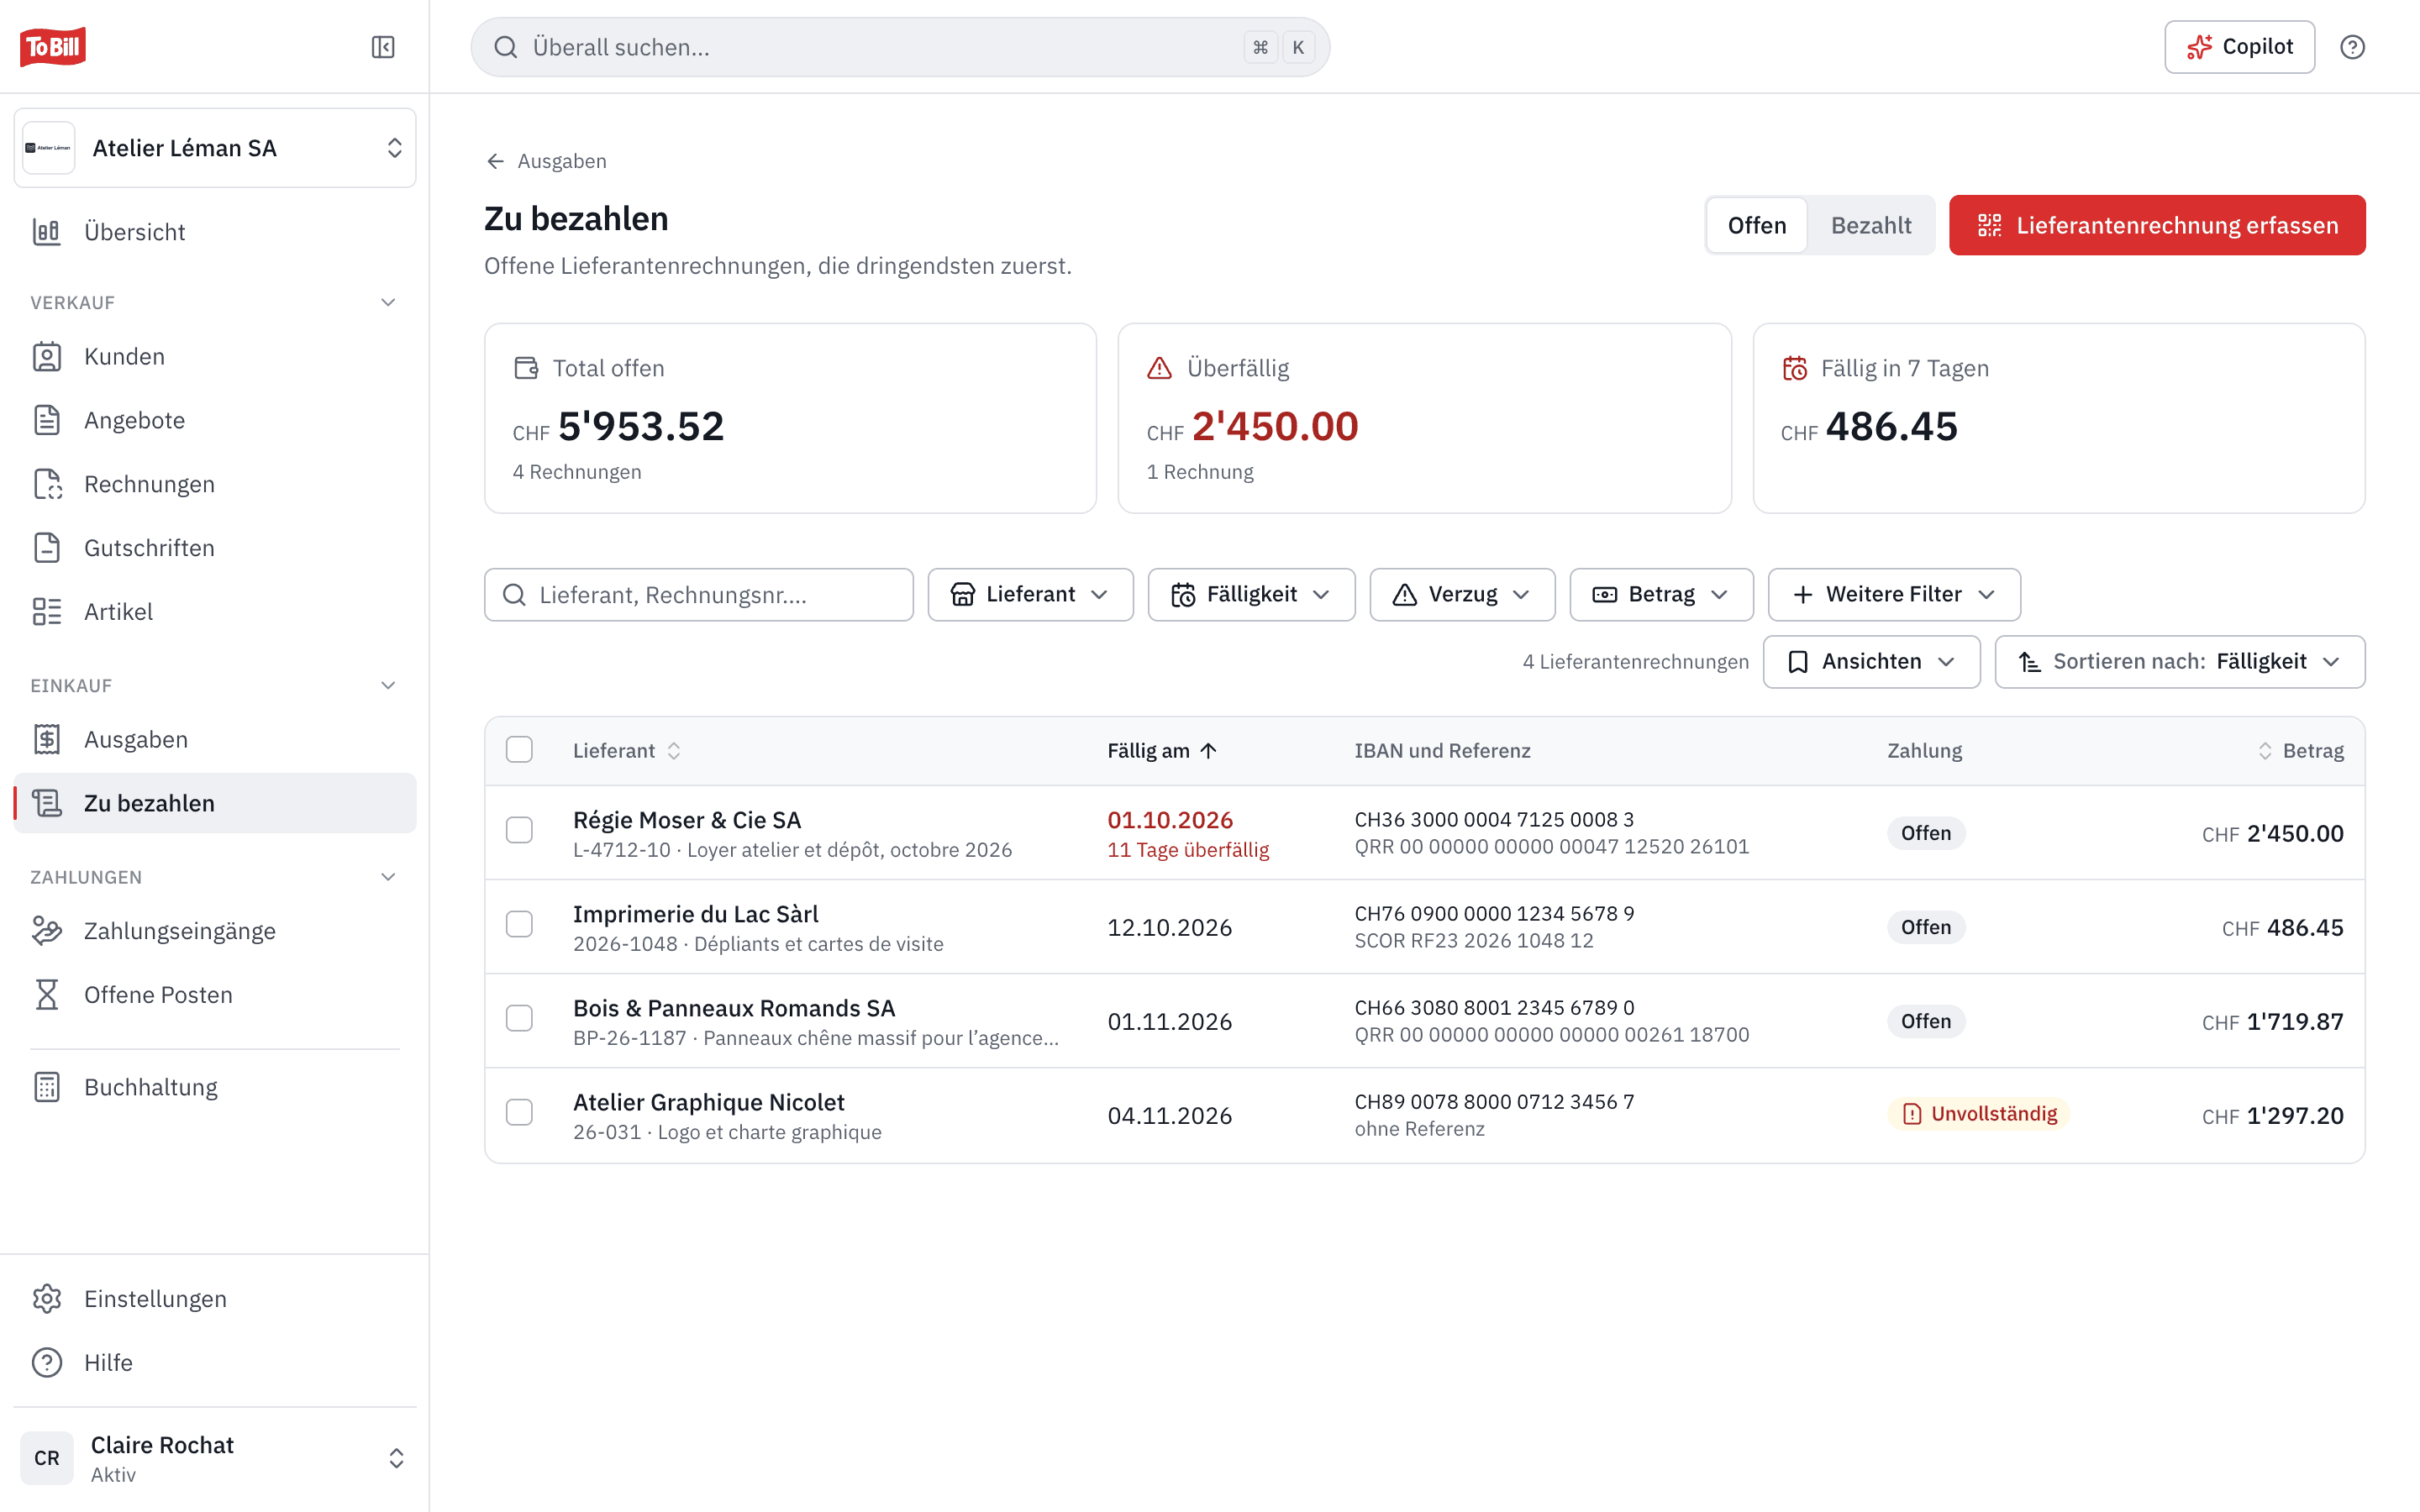
Task: Open Weitere Filter menu
Action: tap(1894, 595)
